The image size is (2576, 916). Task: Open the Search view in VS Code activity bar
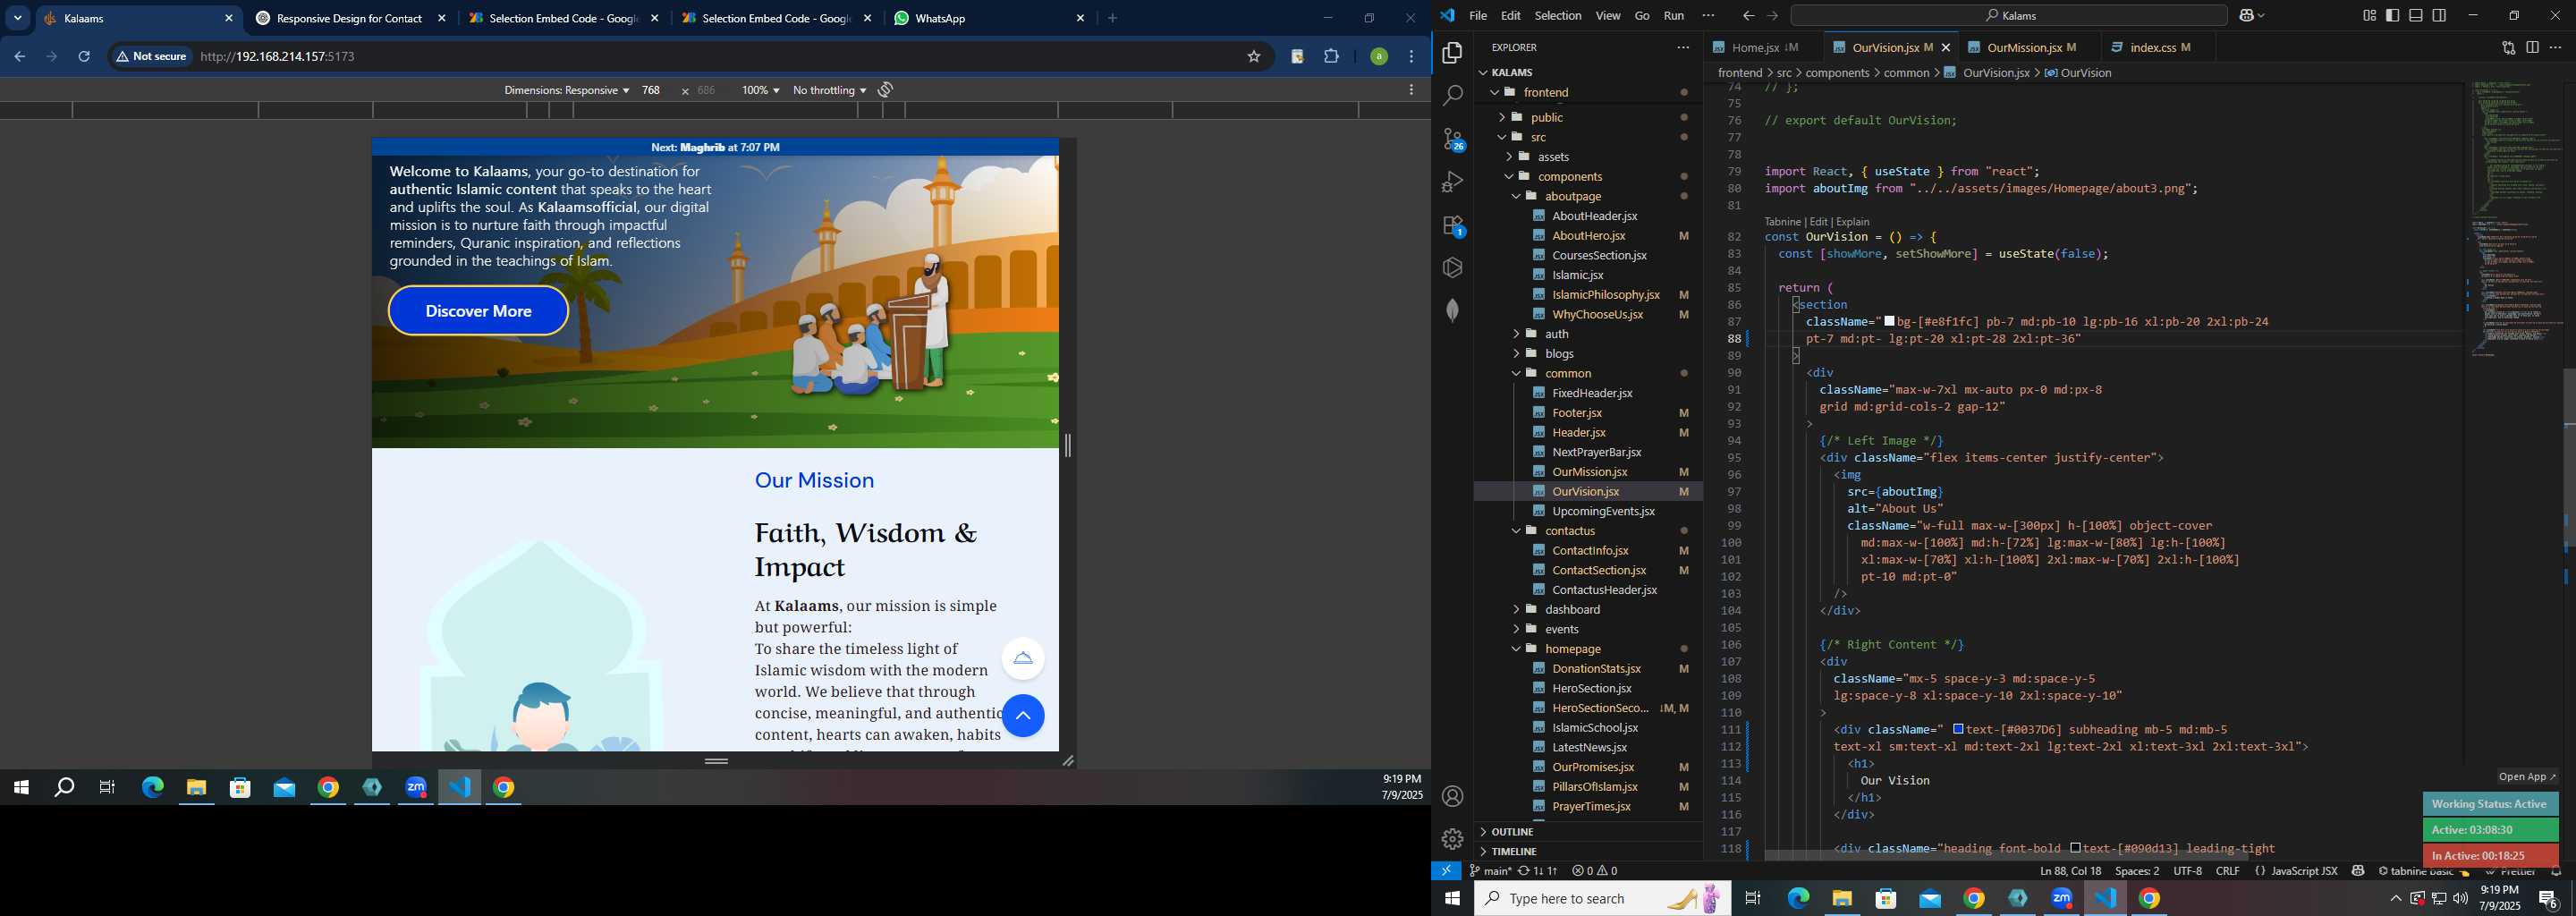tap(1452, 95)
